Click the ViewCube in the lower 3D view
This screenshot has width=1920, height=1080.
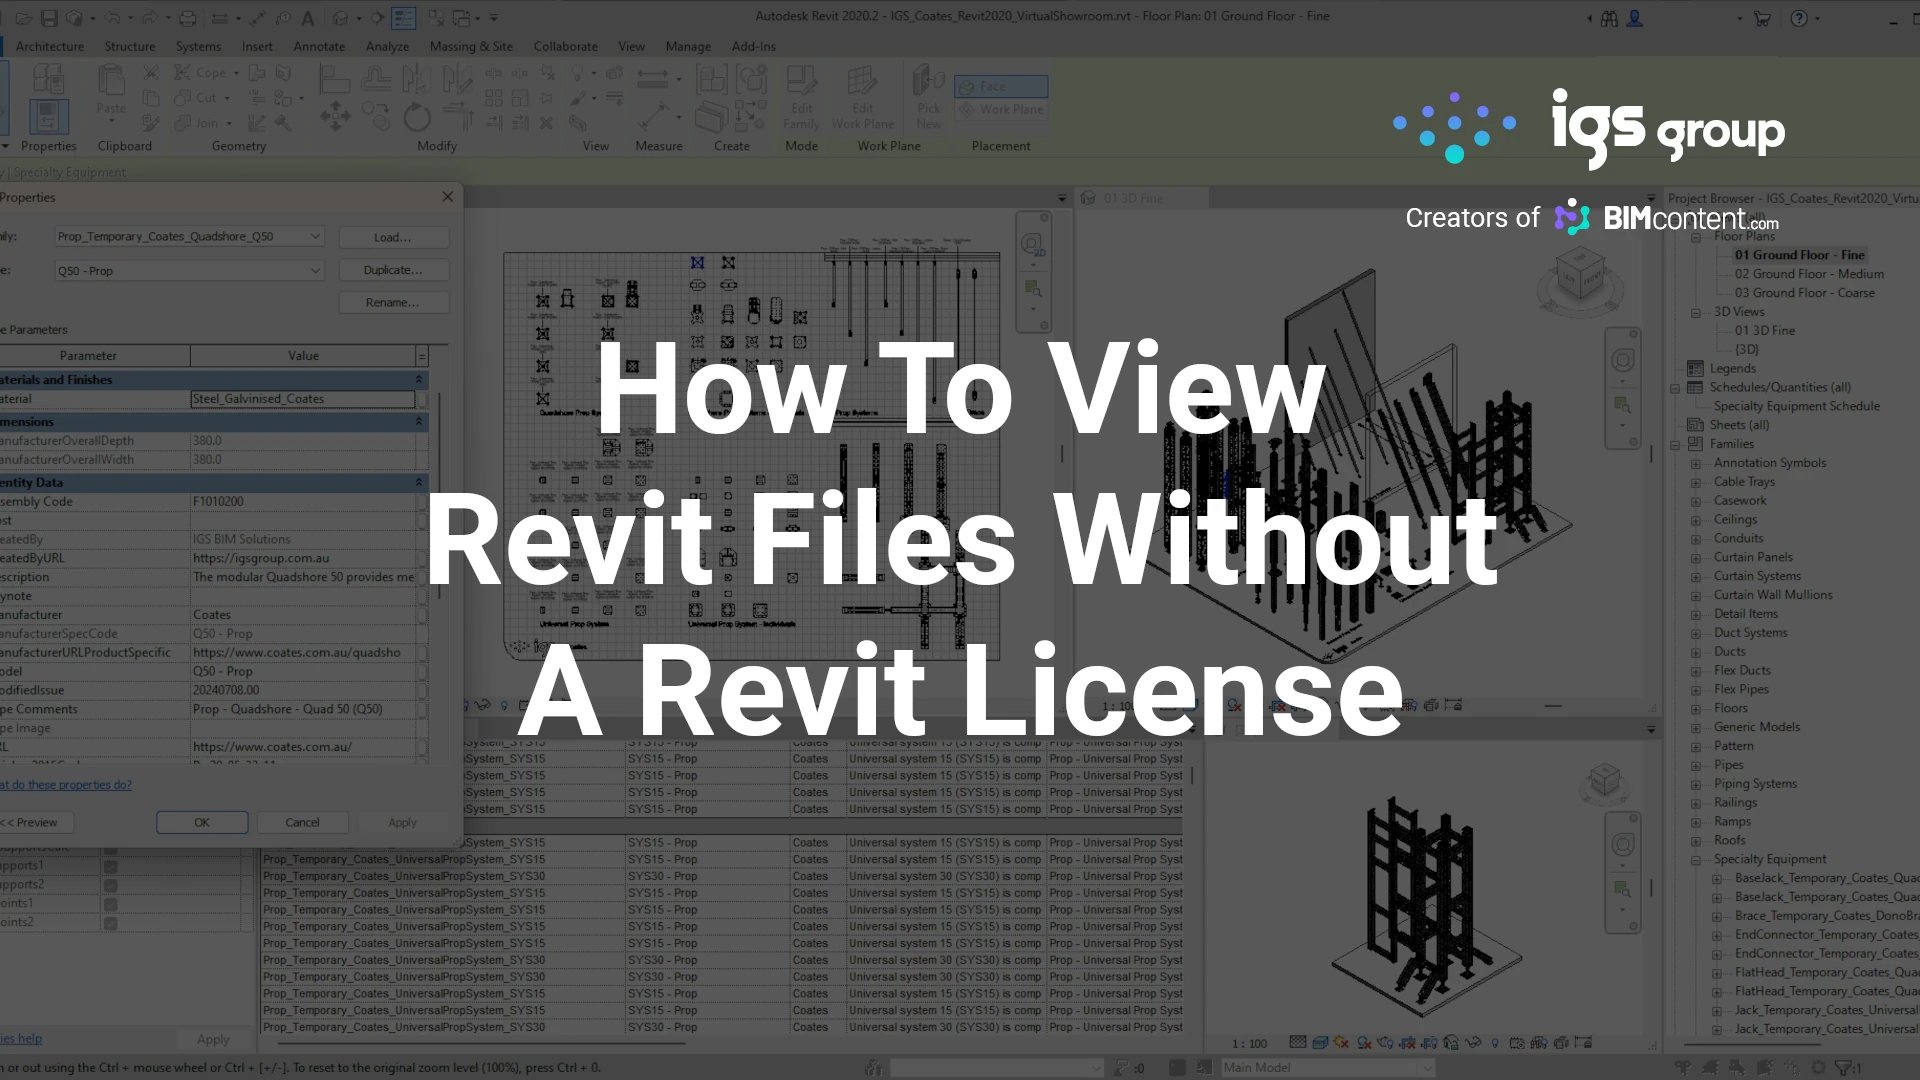(x=1605, y=781)
